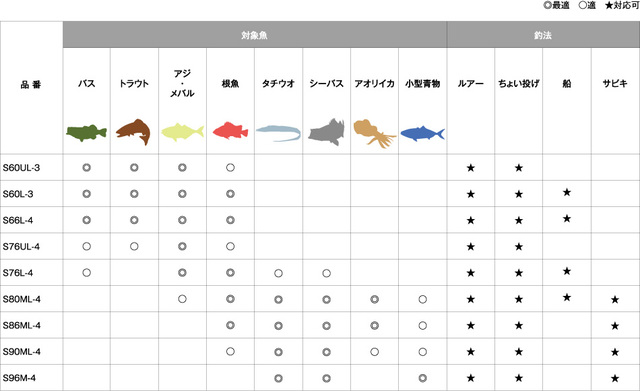Click the S60UL-3 bass double-circle mark
The width and height of the screenshot is (640, 391).
point(87,167)
